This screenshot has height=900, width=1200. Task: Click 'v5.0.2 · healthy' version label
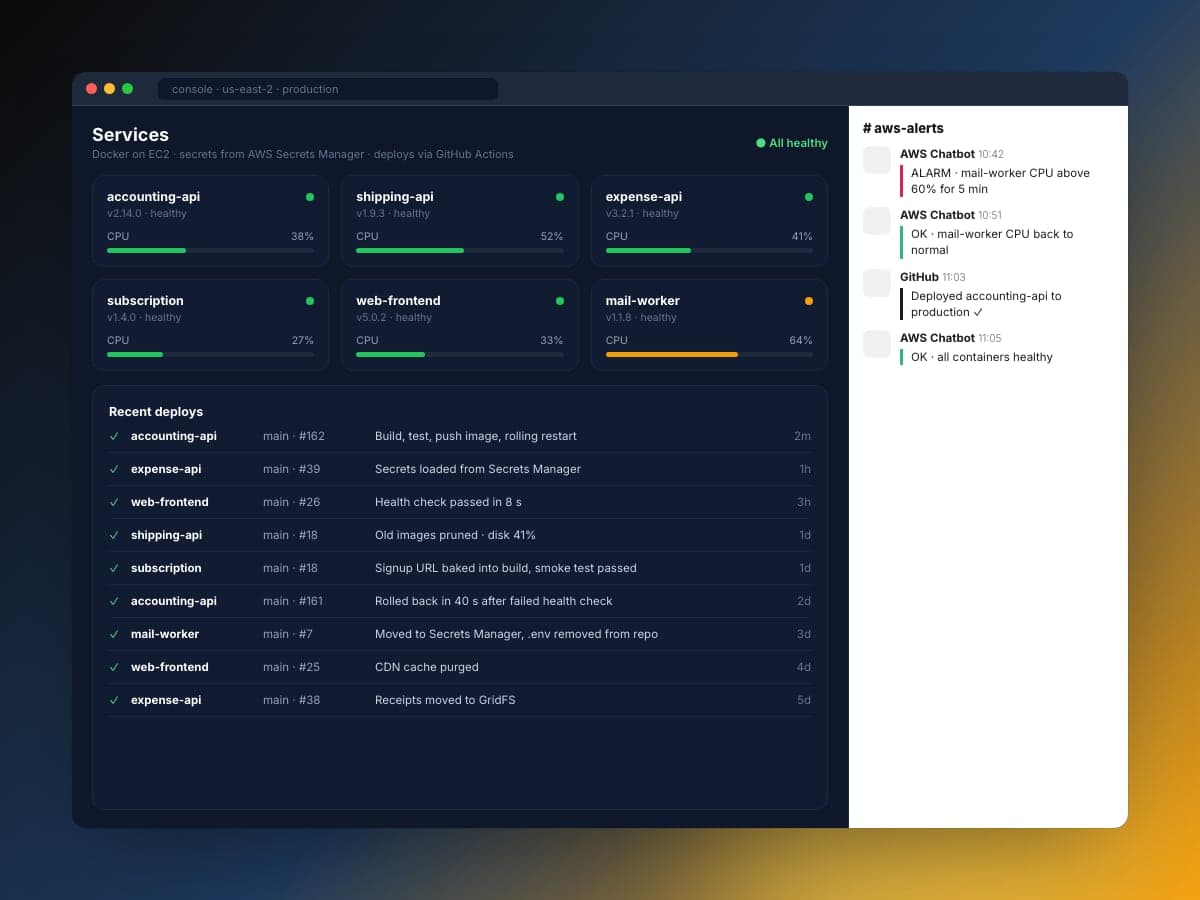click(x=394, y=318)
